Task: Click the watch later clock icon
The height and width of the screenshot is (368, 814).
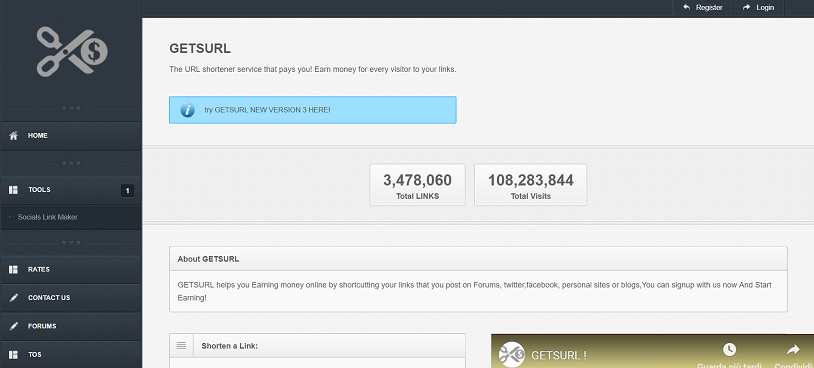Action: pos(729,350)
